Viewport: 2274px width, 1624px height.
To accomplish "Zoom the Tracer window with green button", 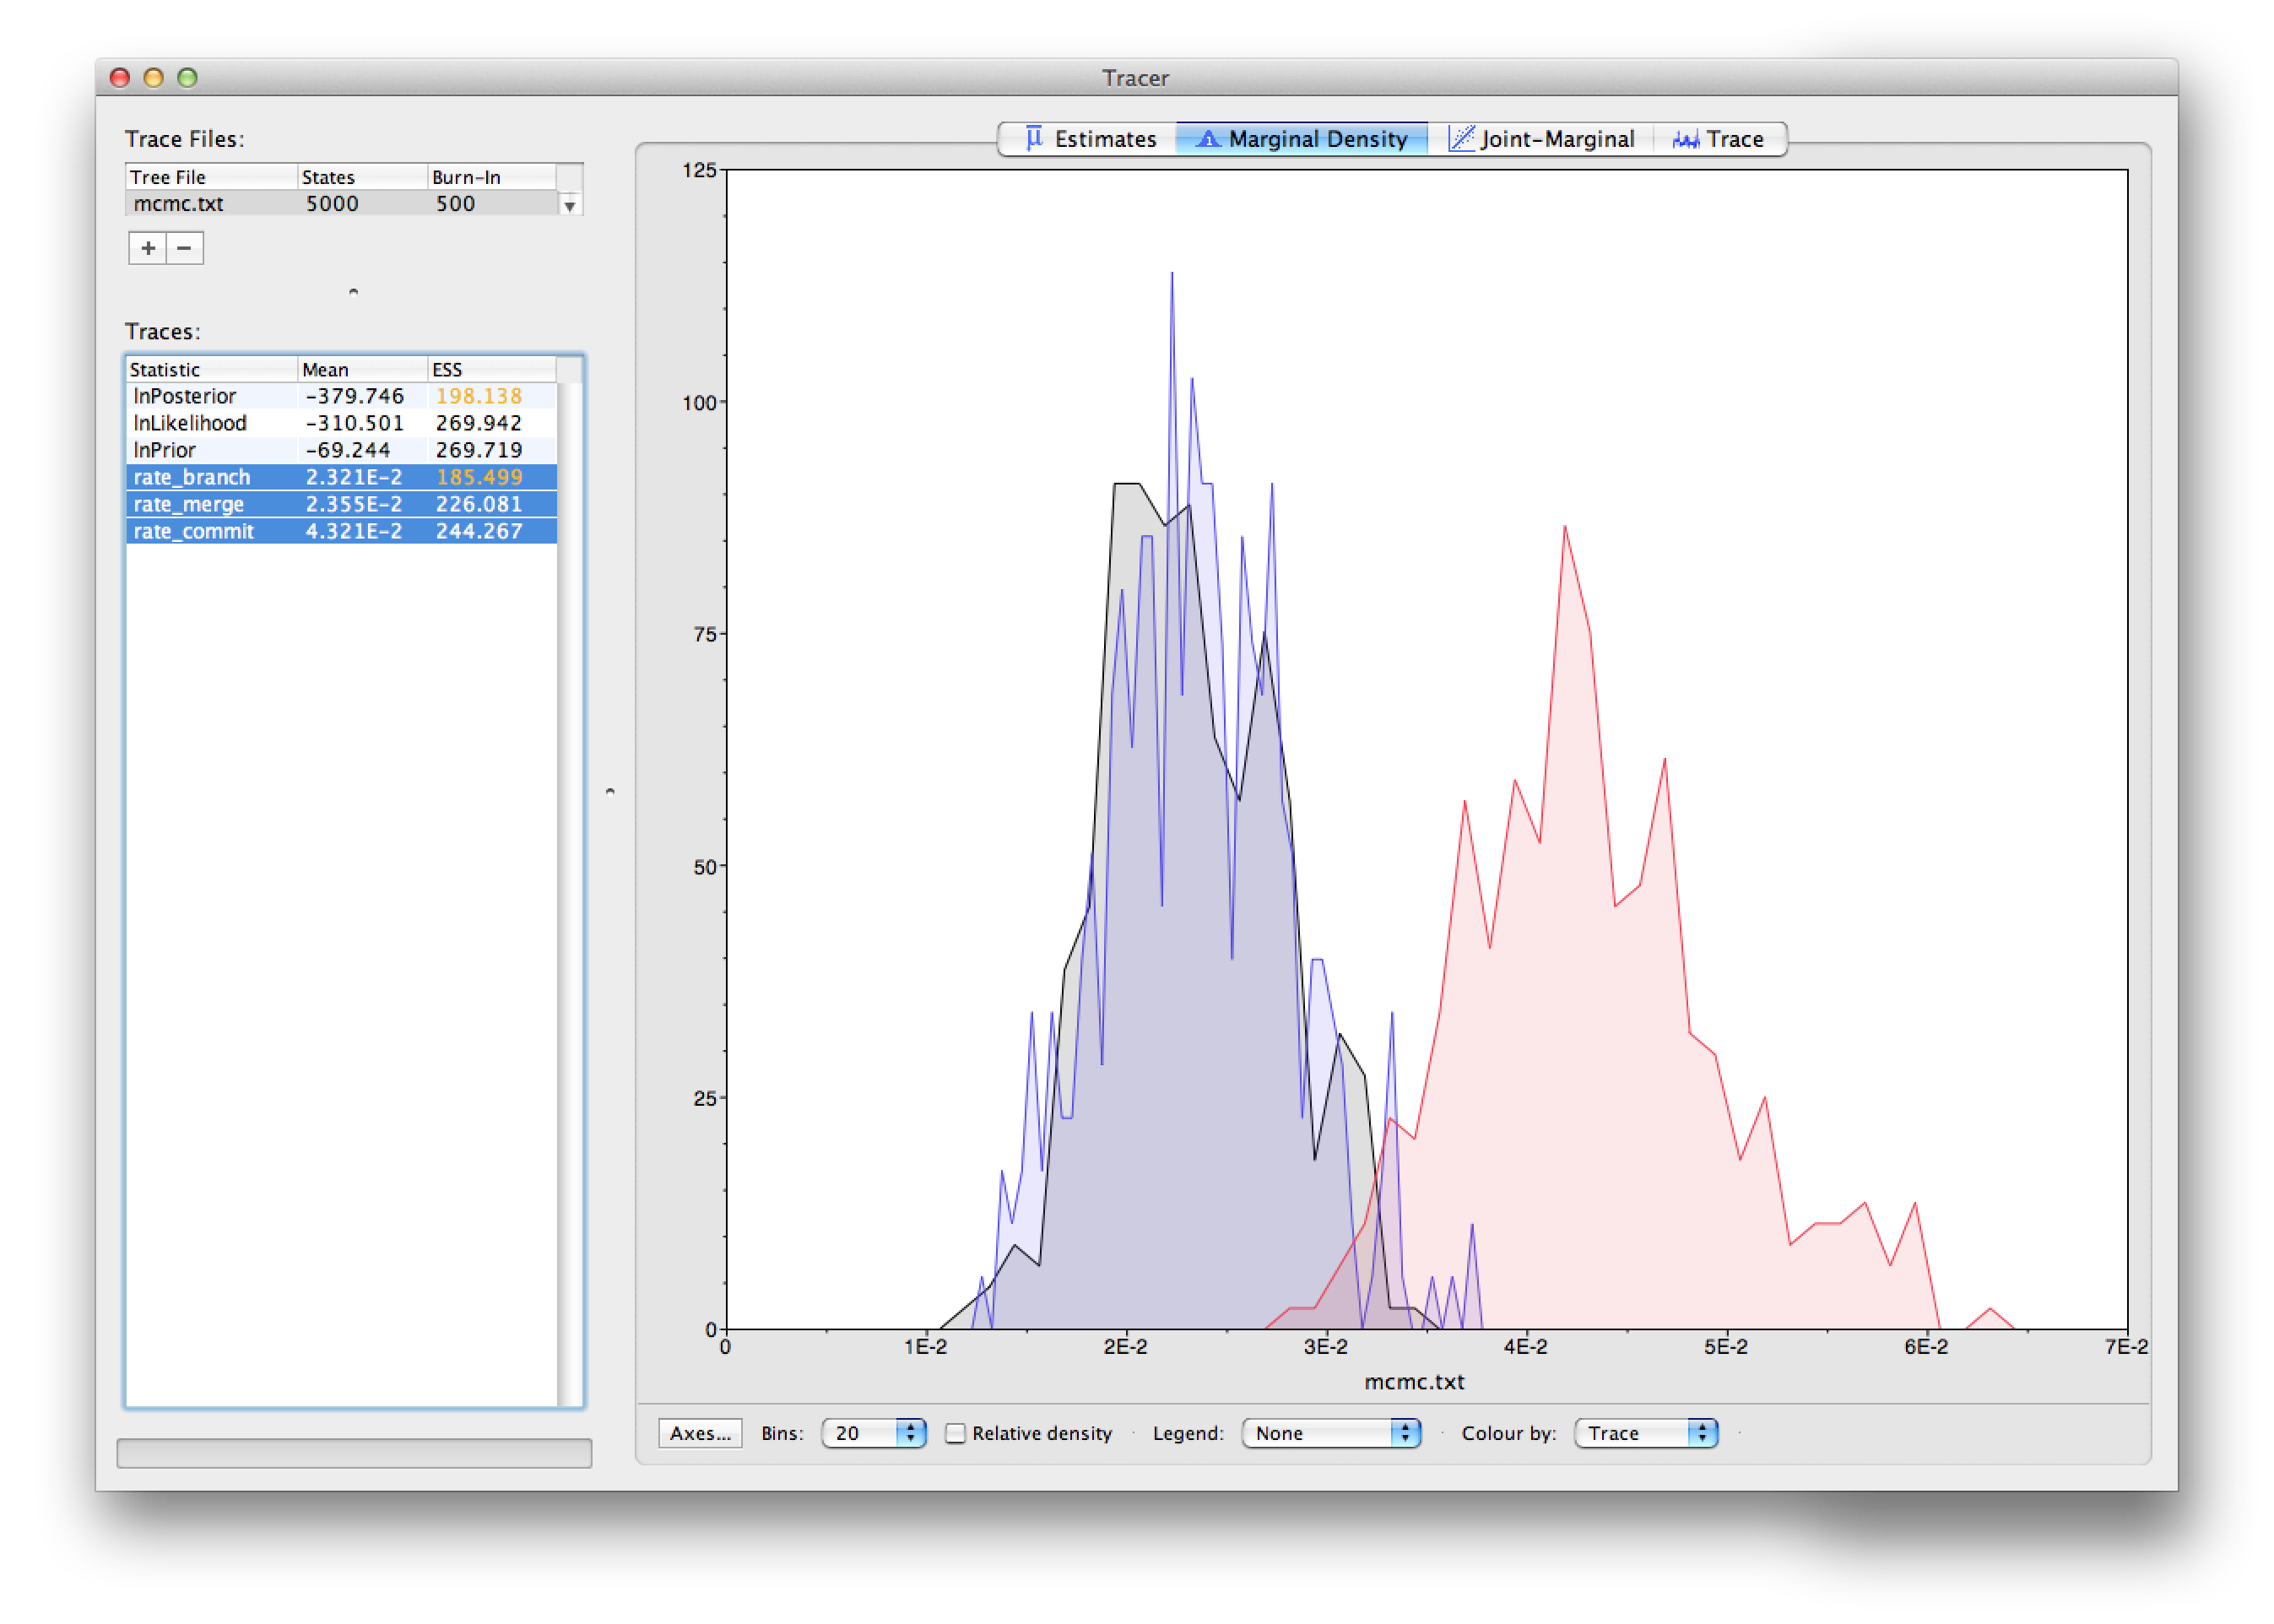I will point(187,78).
